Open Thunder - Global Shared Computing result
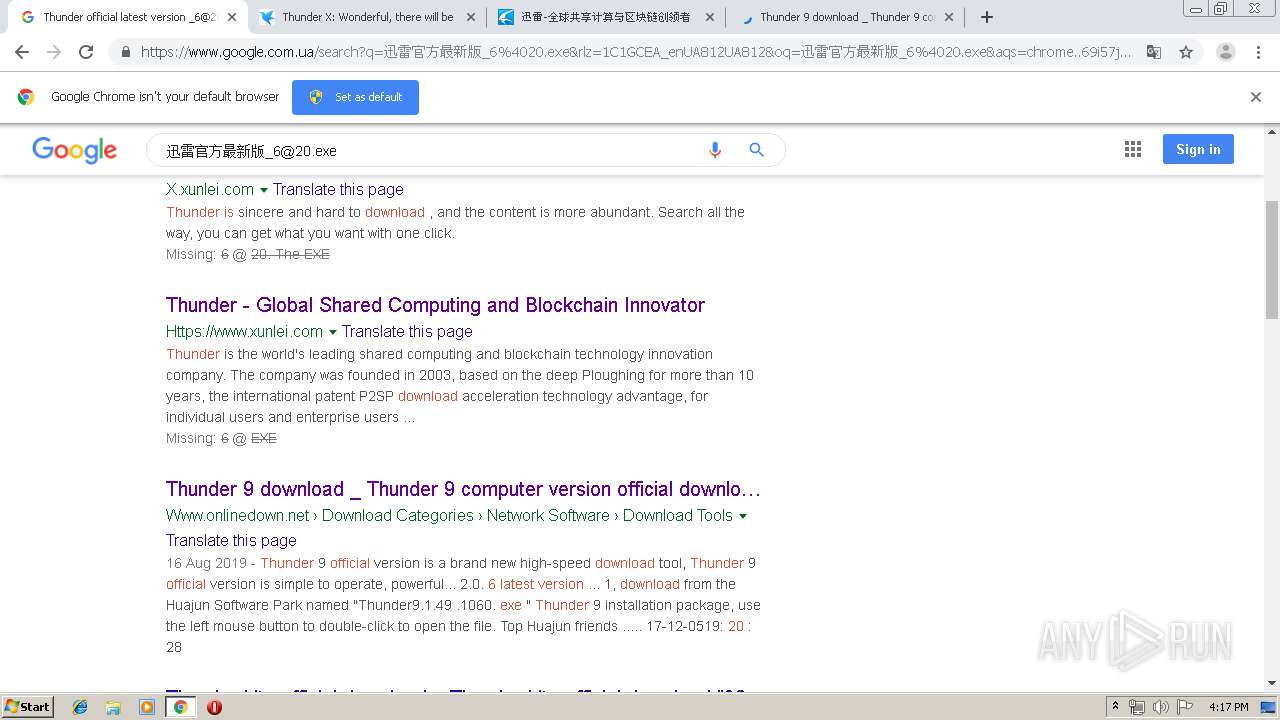 [x=435, y=305]
